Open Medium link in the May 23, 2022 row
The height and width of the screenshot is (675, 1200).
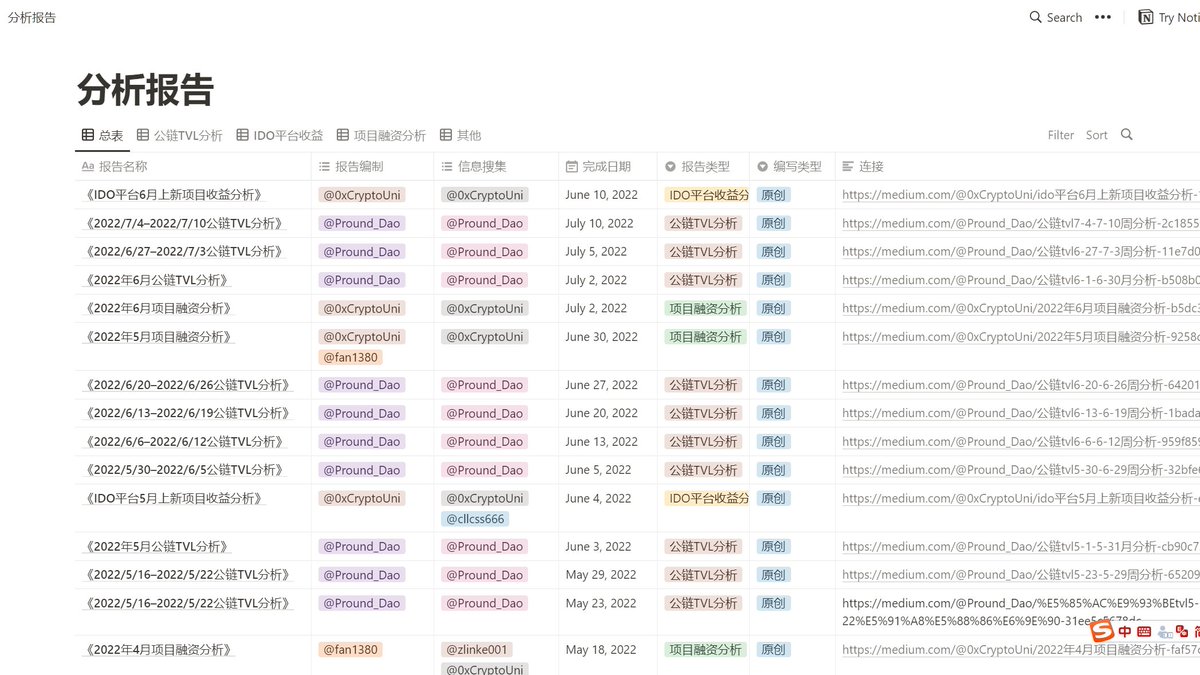[1020, 612]
